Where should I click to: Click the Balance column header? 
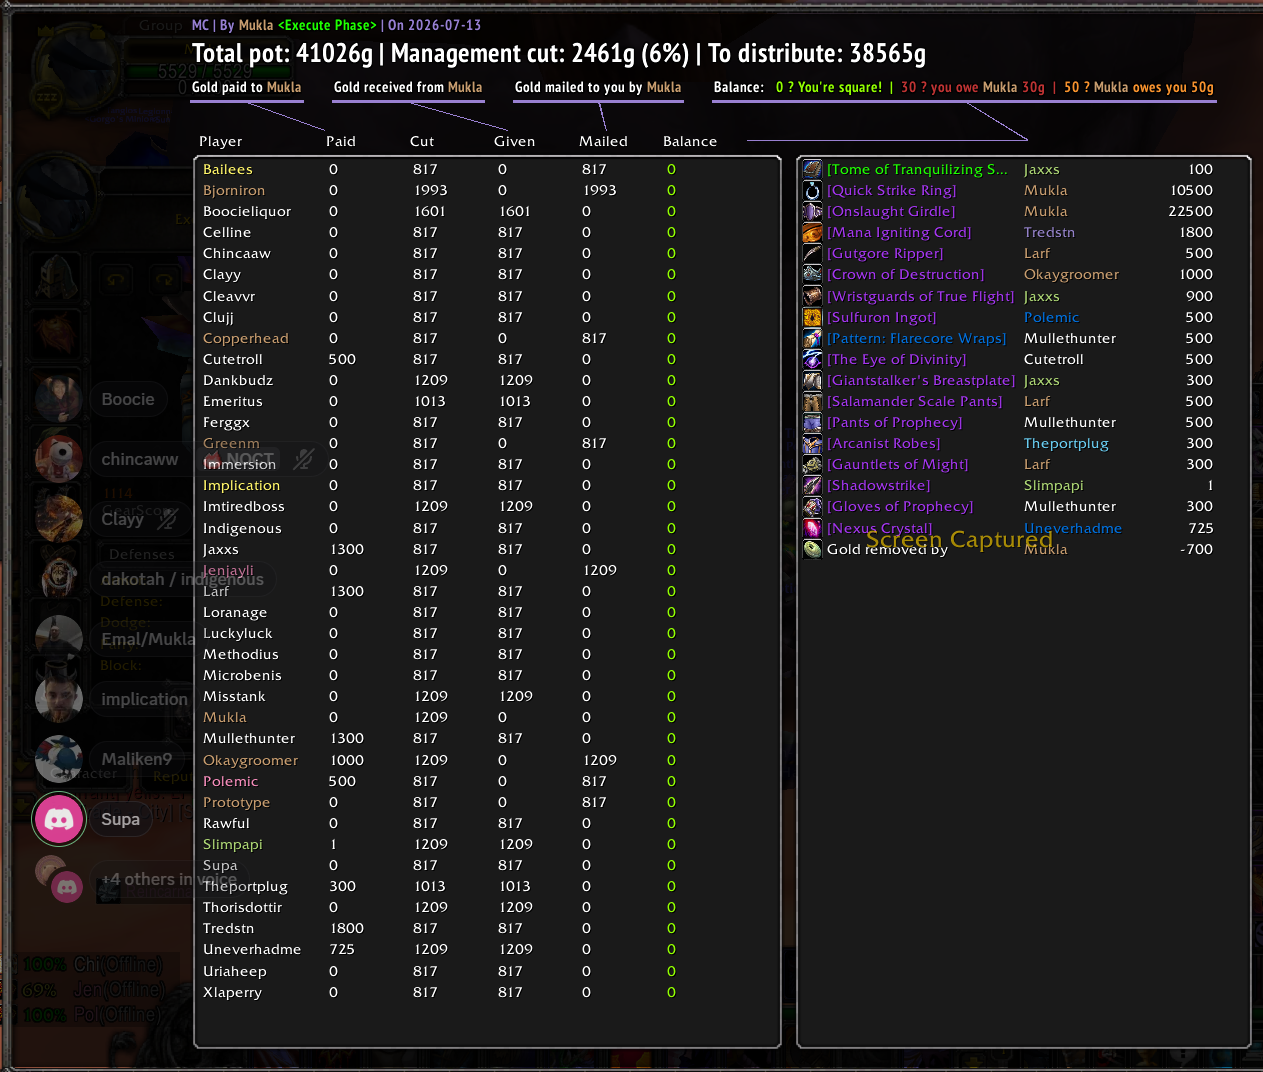pyautogui.click(x=690, y=141)
